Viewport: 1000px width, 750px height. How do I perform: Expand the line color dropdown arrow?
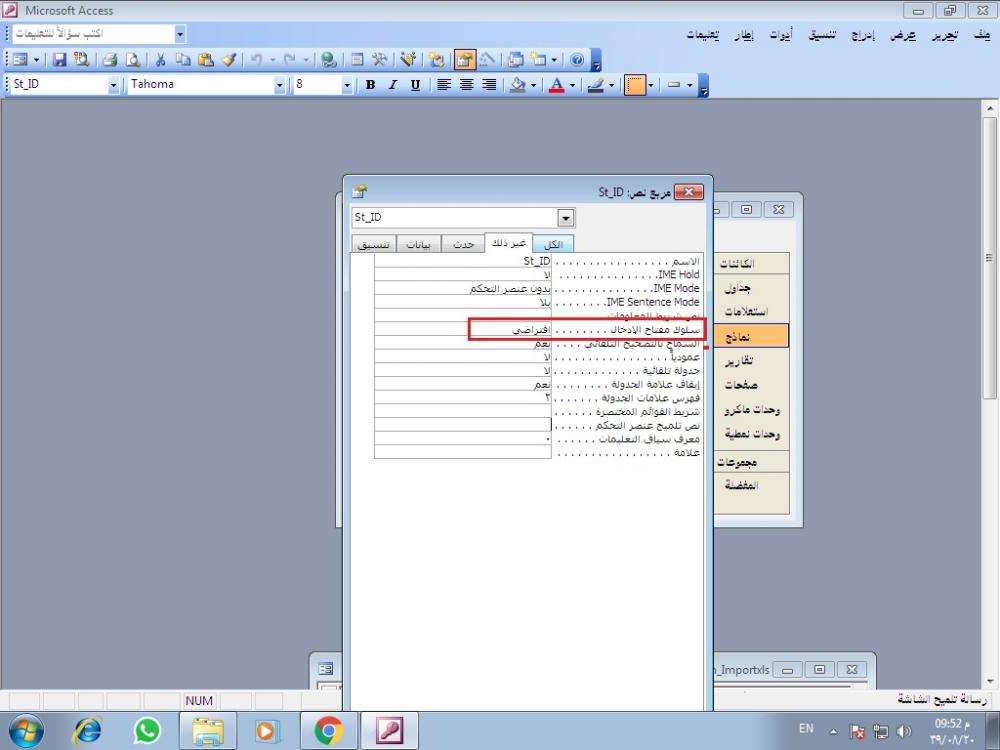[611, 85]
